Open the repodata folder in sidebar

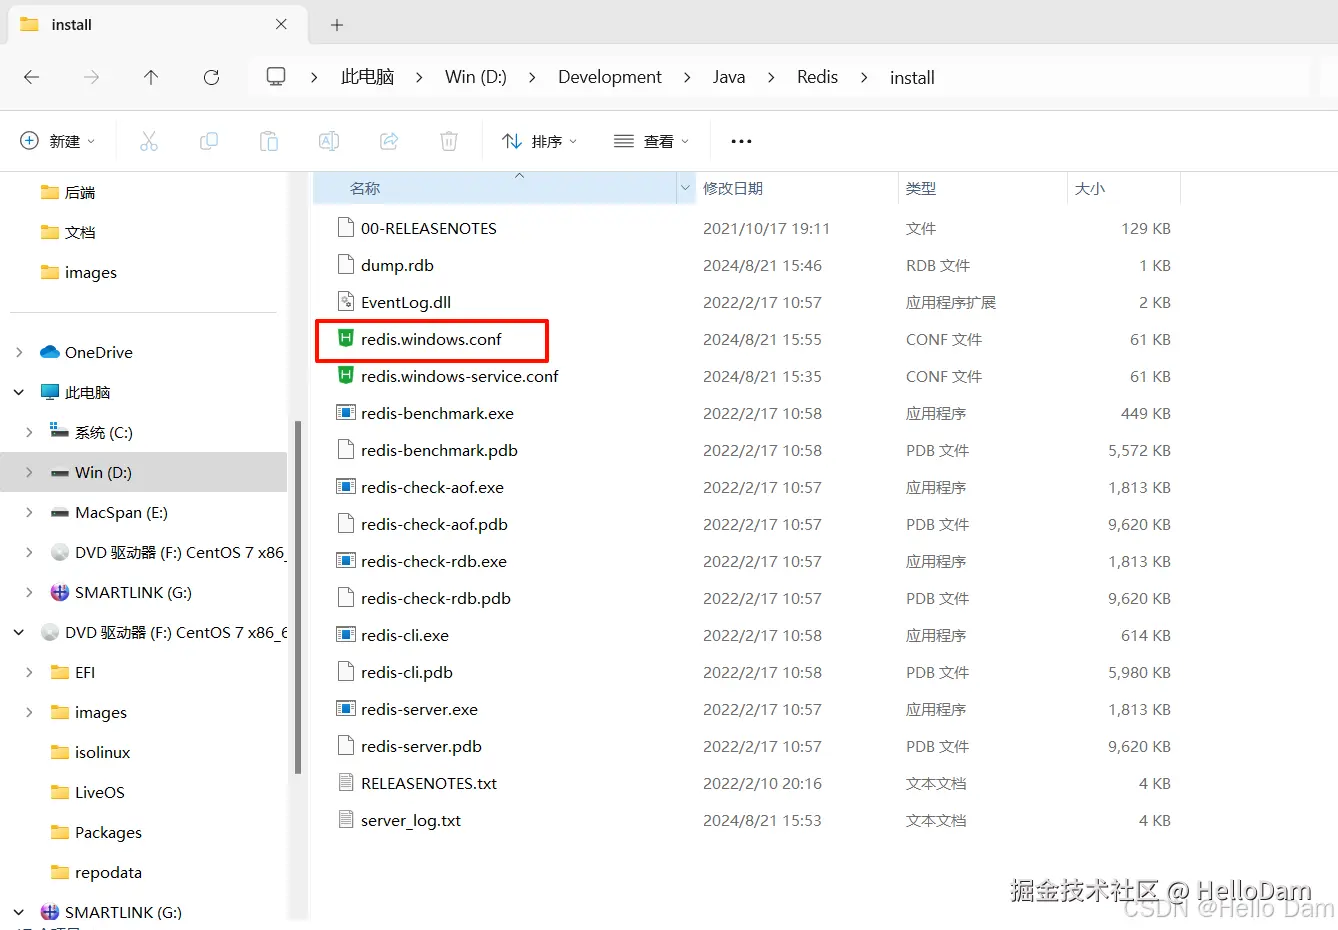point(108,872)
